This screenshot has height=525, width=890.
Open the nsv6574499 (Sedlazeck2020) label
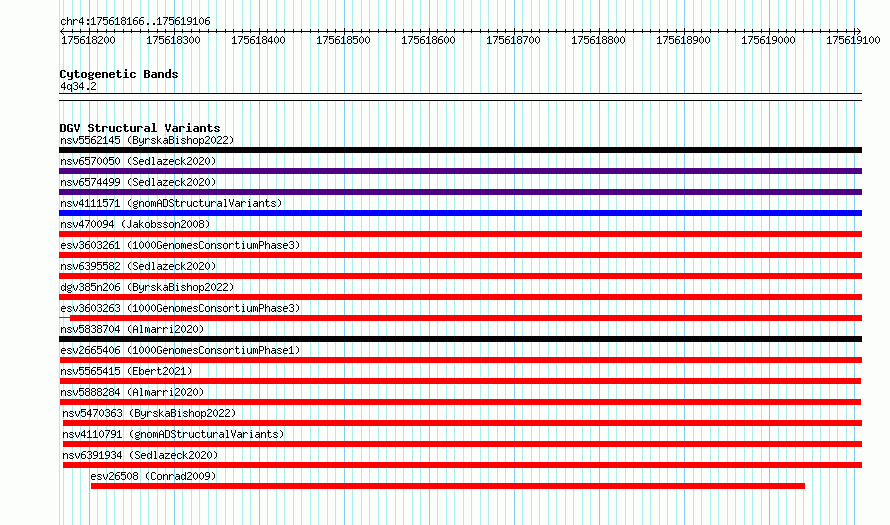(x=138, y=182)
